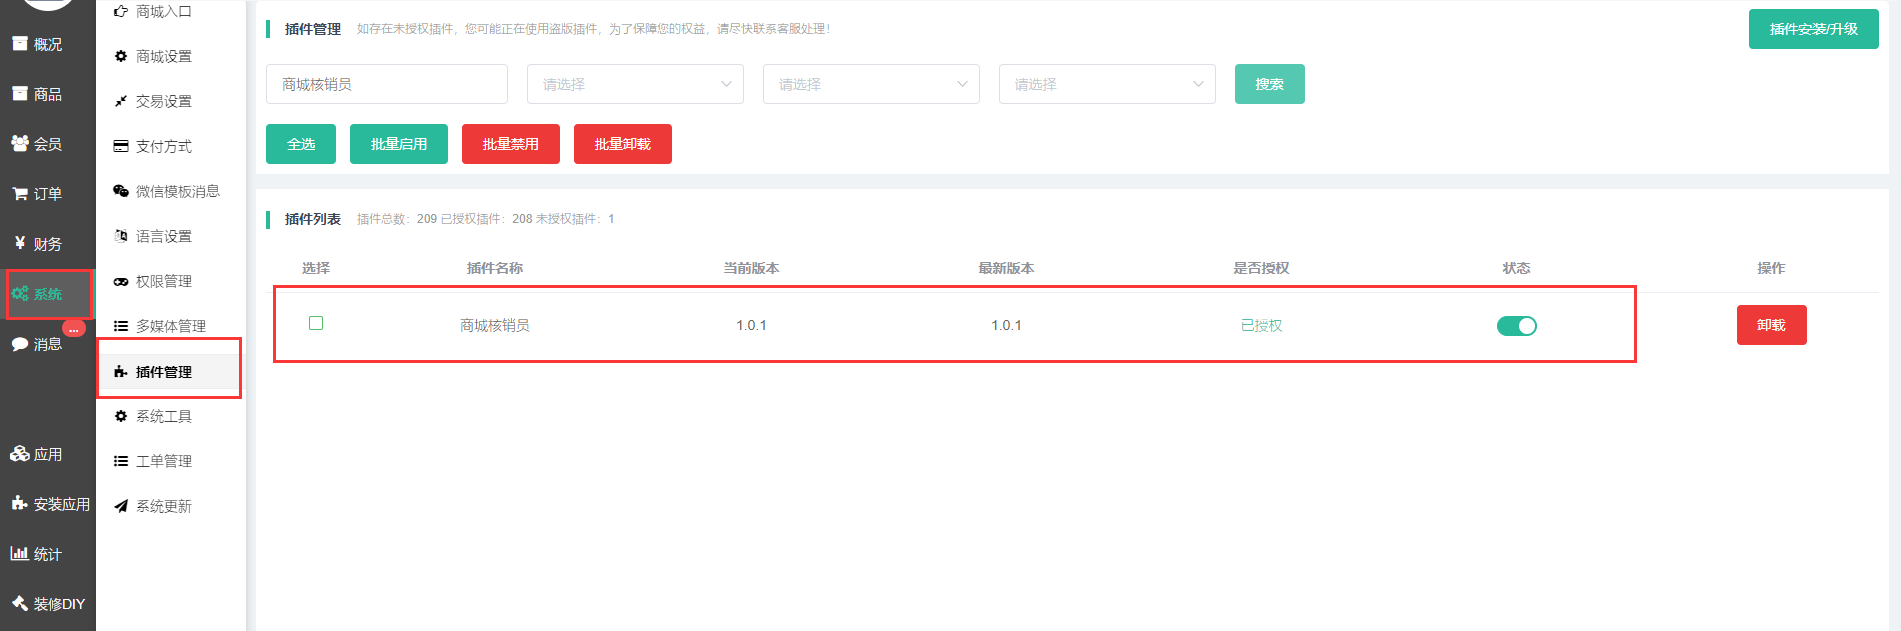
Task: Check the 商城核销员 row checkbox
Action: coord(316,323)
